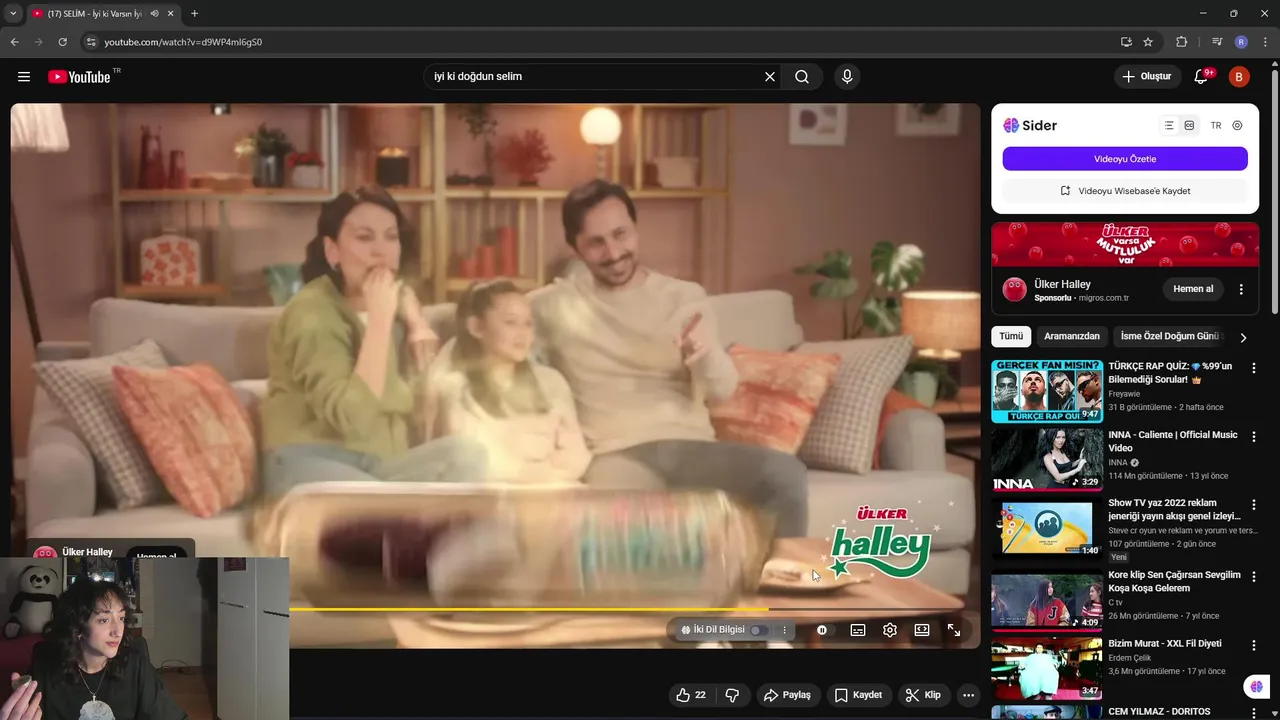Enter fullscreen on the video
Screen dimensions: 1280x720
954,630
